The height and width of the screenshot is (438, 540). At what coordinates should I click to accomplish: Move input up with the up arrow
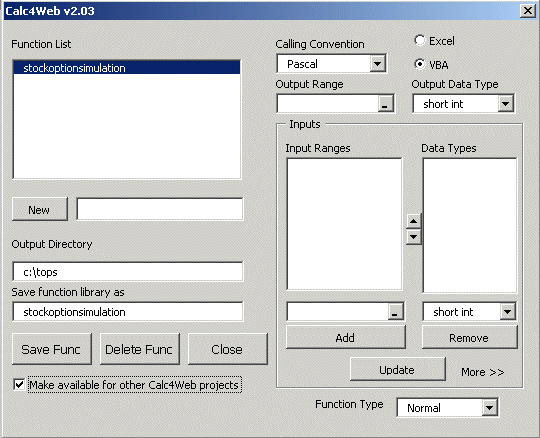click(x=414, y=221)
